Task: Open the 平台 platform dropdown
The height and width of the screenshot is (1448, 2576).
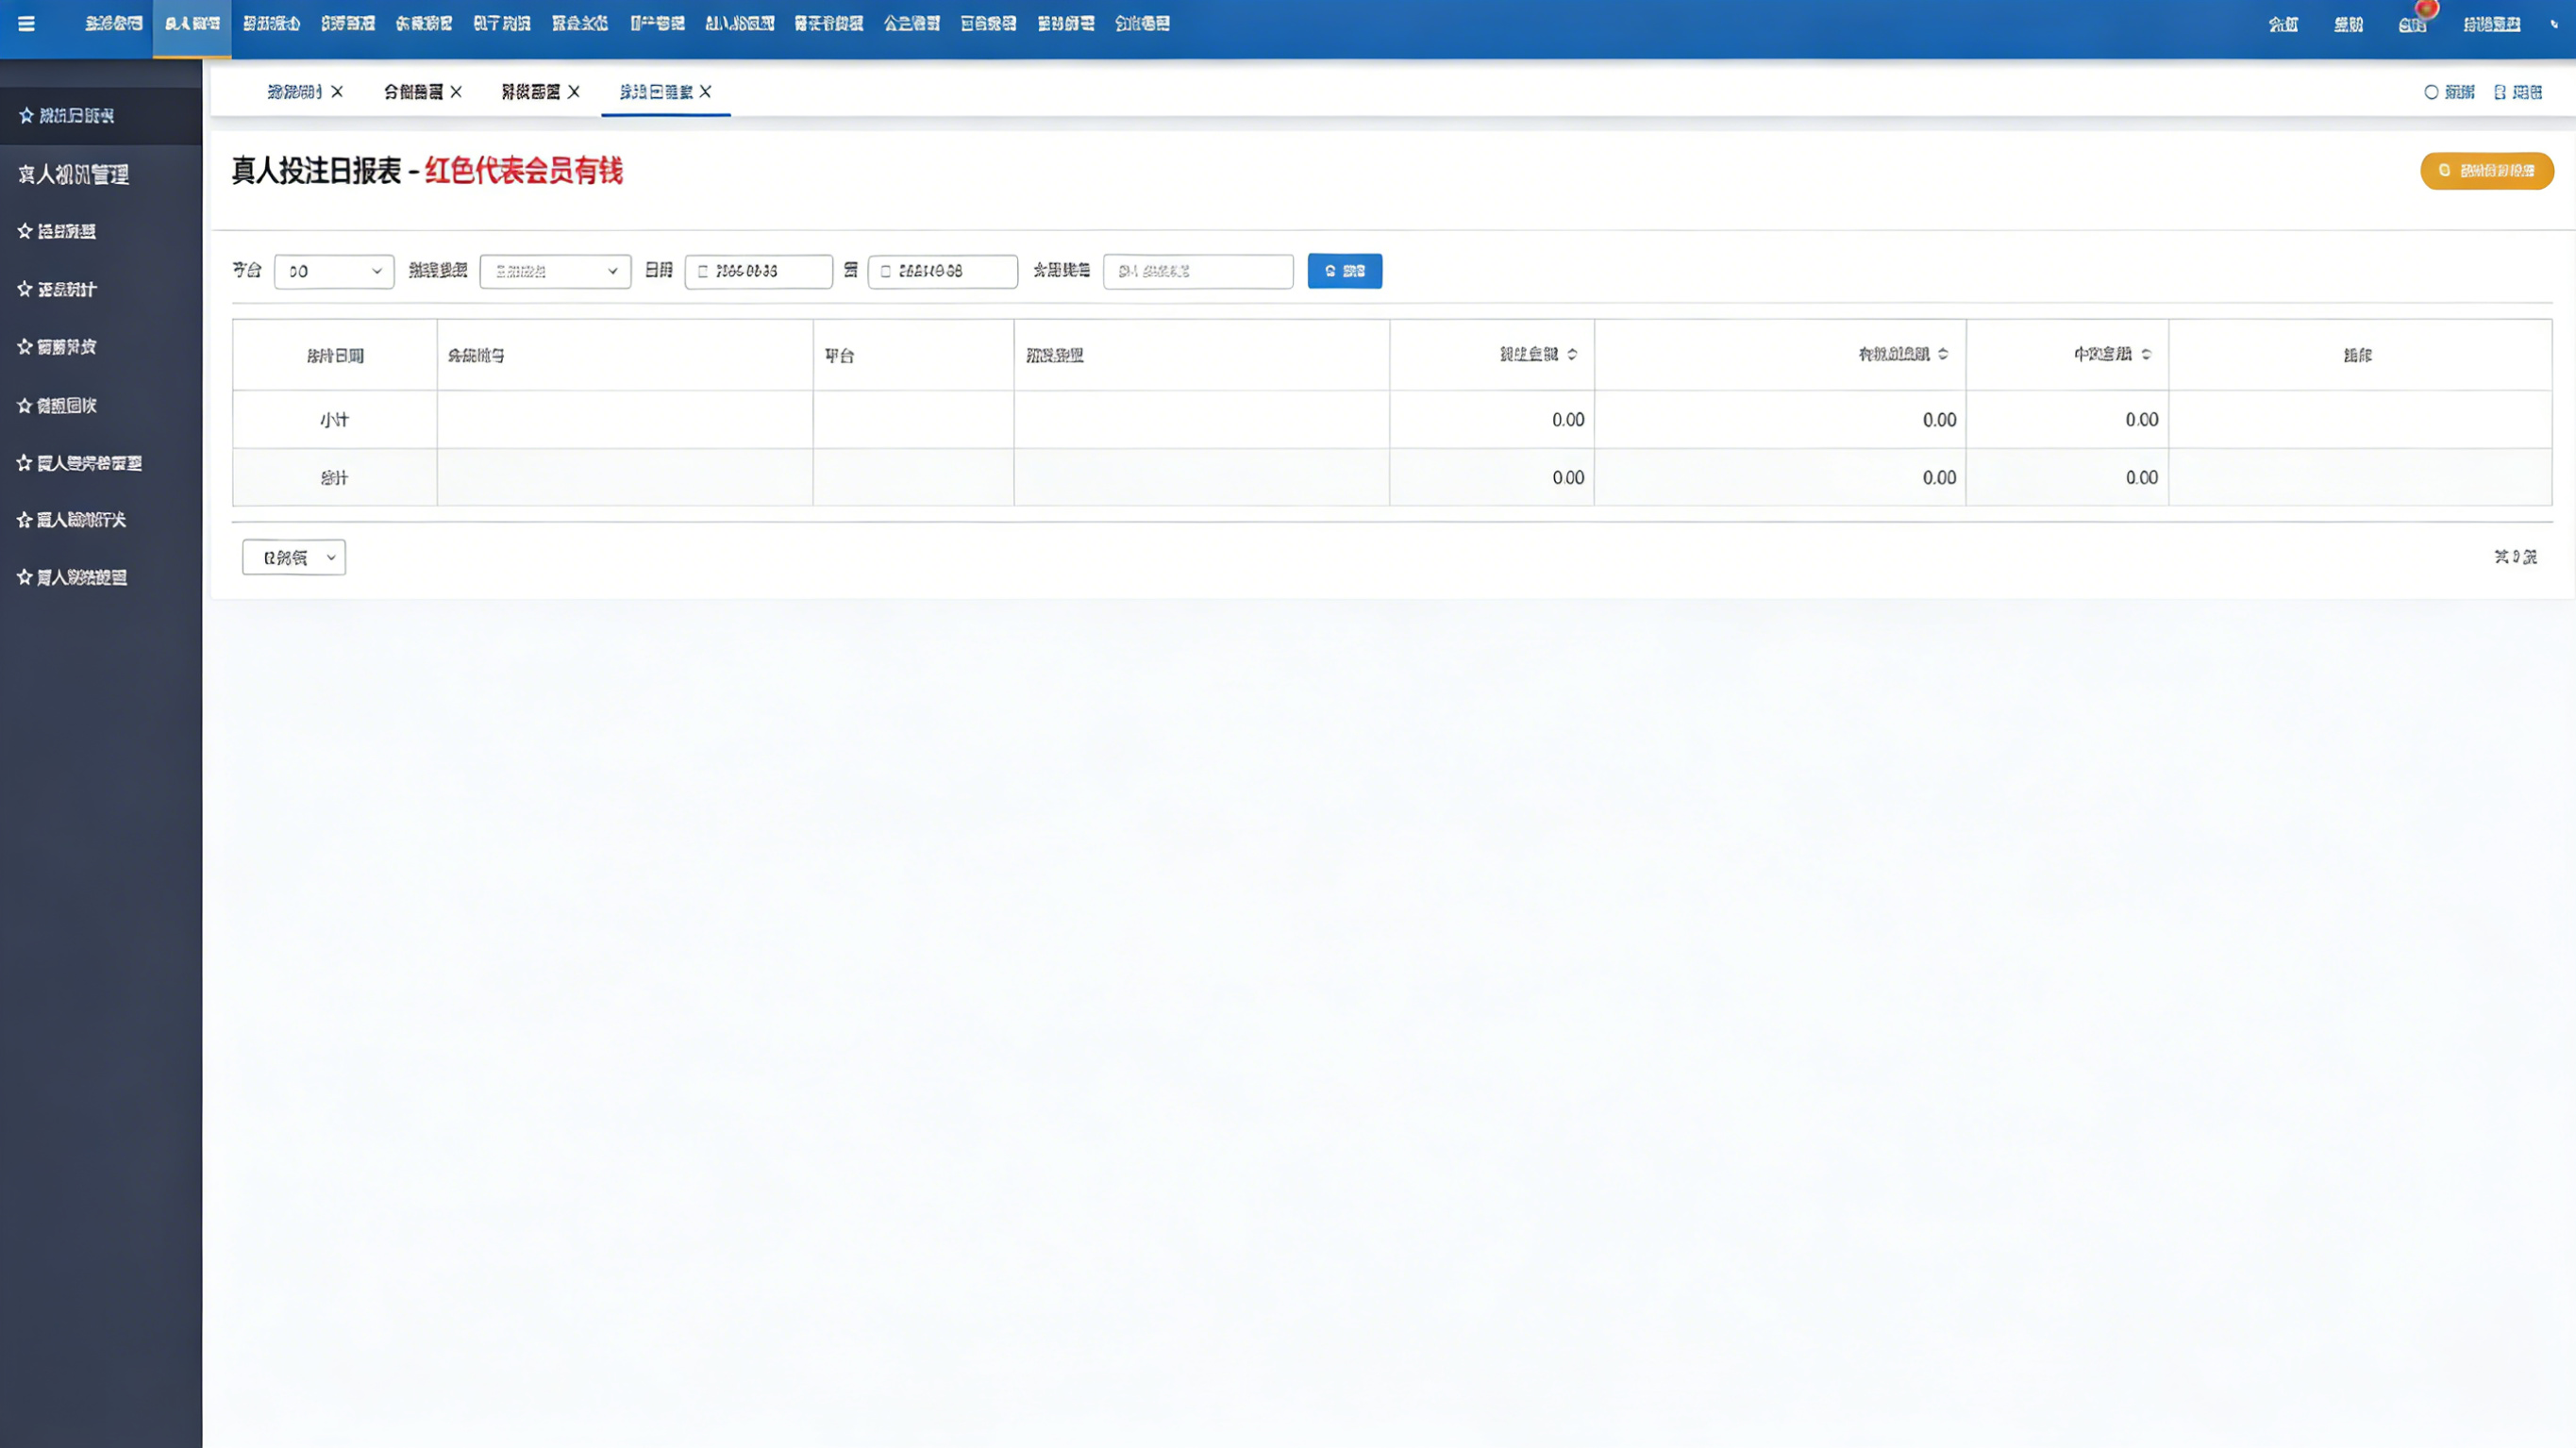Action: 334,272
